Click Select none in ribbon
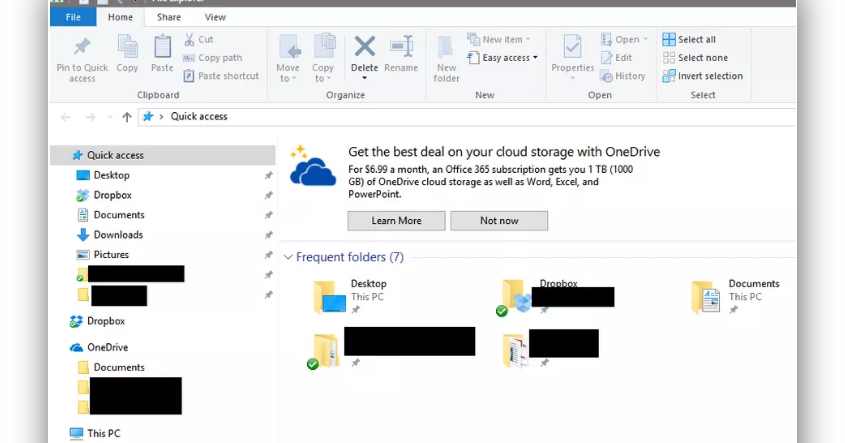The width and height of the screenshot is (845, 443). point(695,58)
